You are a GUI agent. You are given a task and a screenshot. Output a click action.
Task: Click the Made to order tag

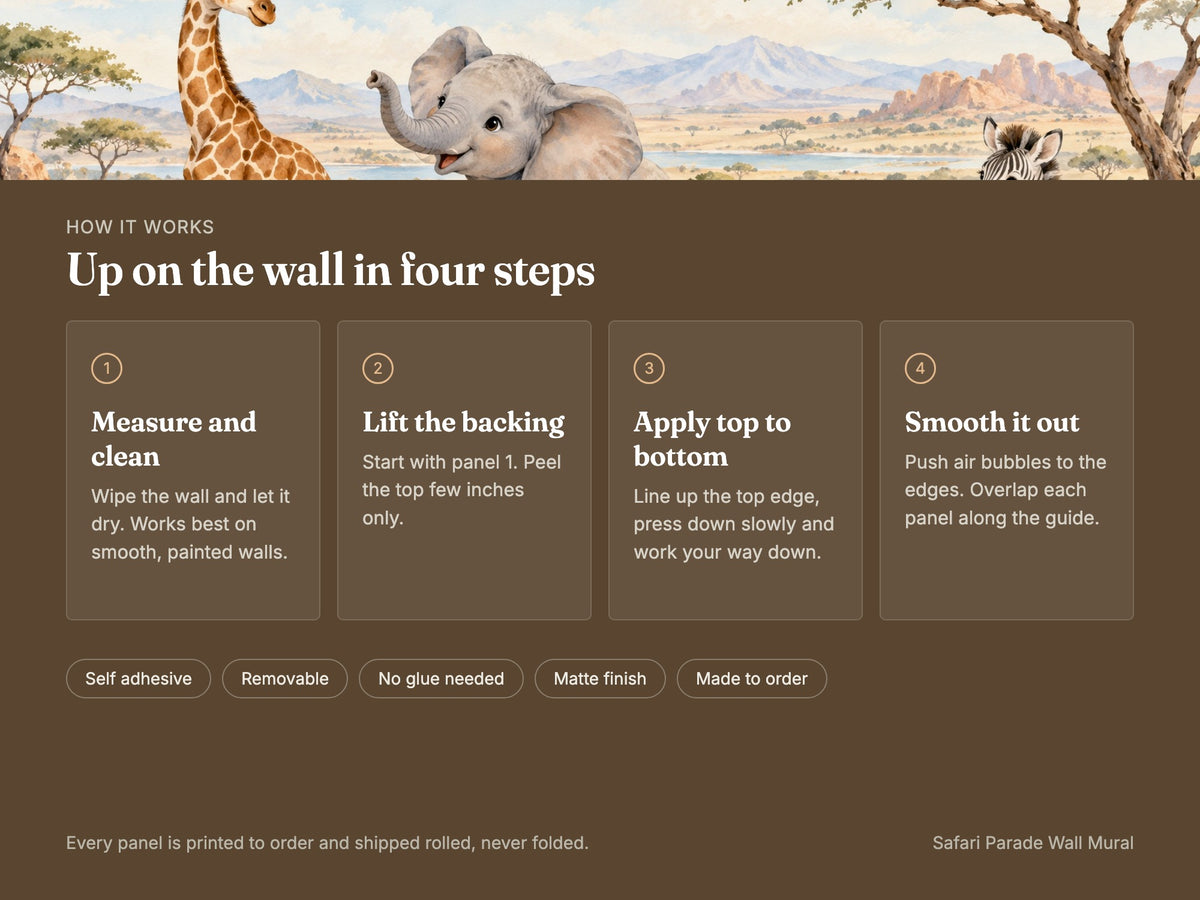pyautogui.click(x=752, y=678)
